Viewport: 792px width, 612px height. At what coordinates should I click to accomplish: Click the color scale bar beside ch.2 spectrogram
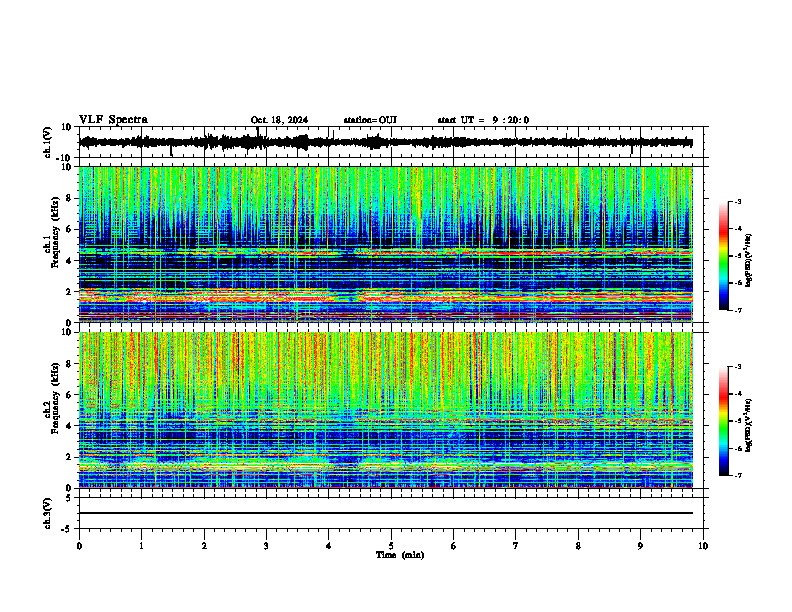[x=723, y=421]
